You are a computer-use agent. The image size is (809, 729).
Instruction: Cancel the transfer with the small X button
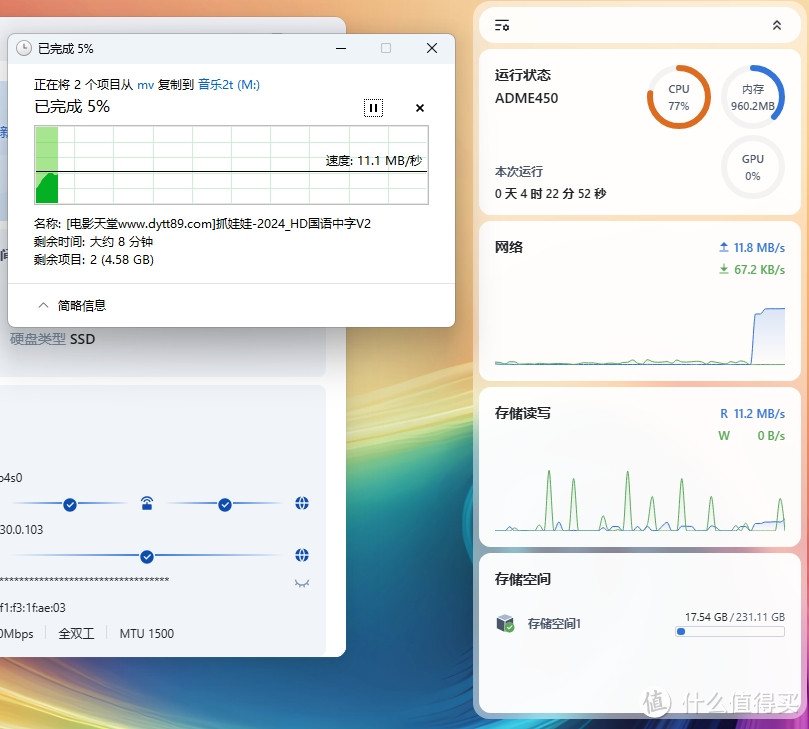(419, 108)
